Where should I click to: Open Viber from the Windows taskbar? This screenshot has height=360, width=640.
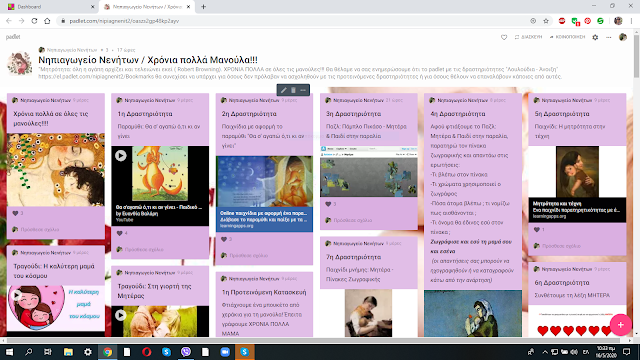pyautogui.click(x=186, y=352)
